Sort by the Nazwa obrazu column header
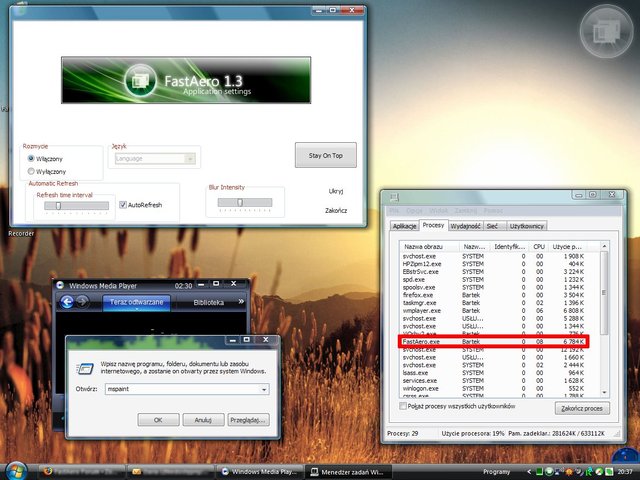The height and width of the screenshot is (480, 640). pyautogui.click(x=429, y=247)
